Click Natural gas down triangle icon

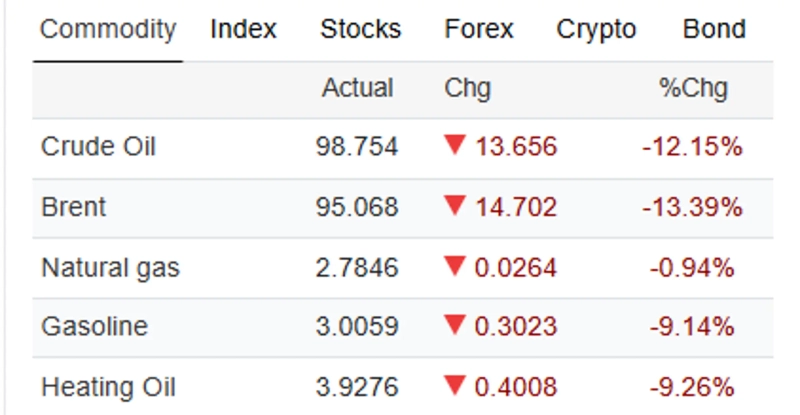(456, 267)
